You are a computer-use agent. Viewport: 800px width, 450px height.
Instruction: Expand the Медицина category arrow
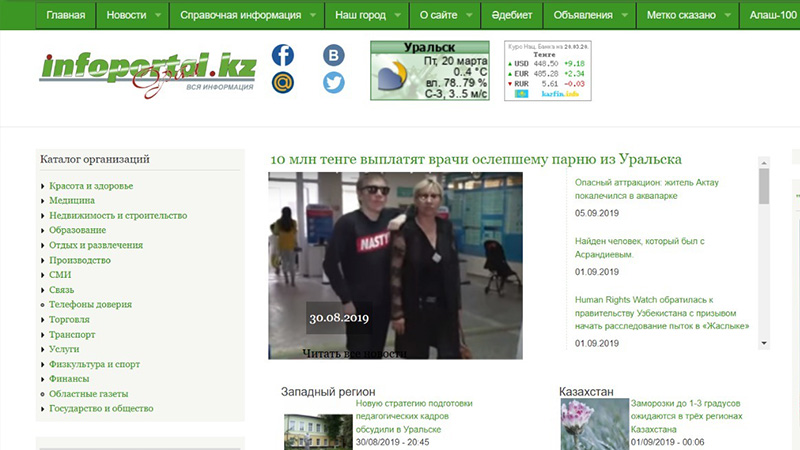coord(43,201)
